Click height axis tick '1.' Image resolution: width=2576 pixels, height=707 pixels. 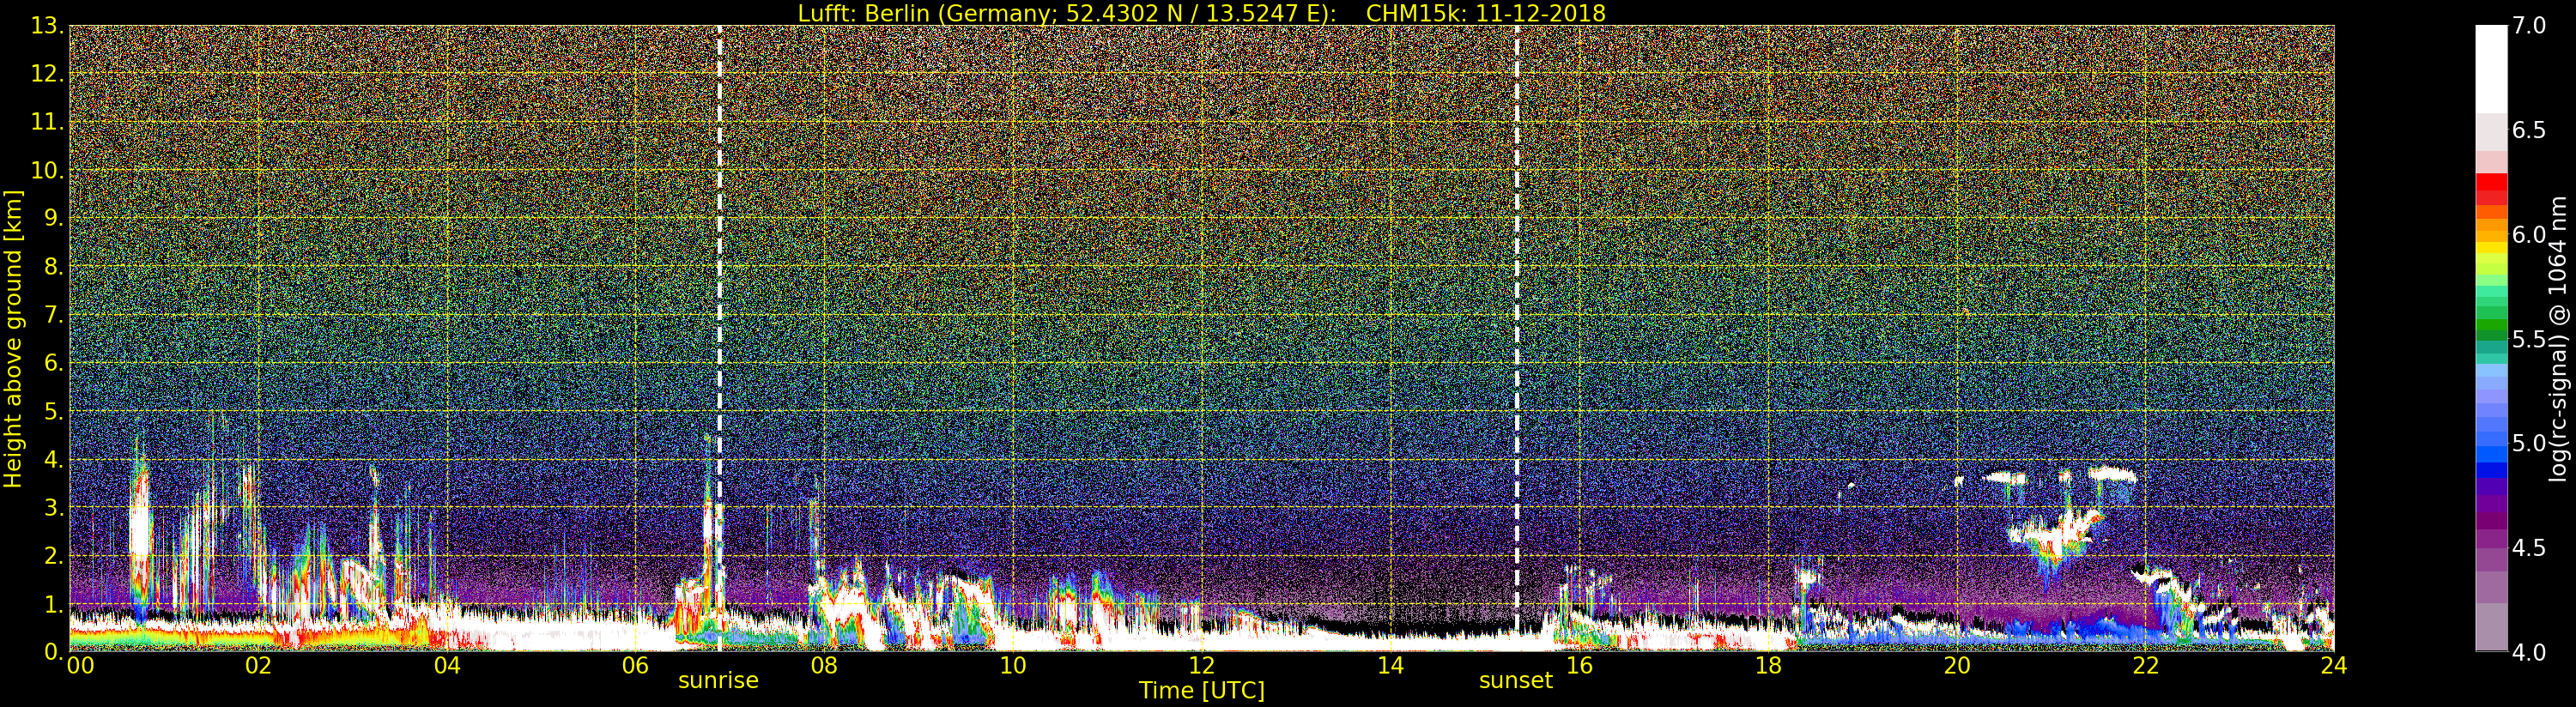pos(53,603)
